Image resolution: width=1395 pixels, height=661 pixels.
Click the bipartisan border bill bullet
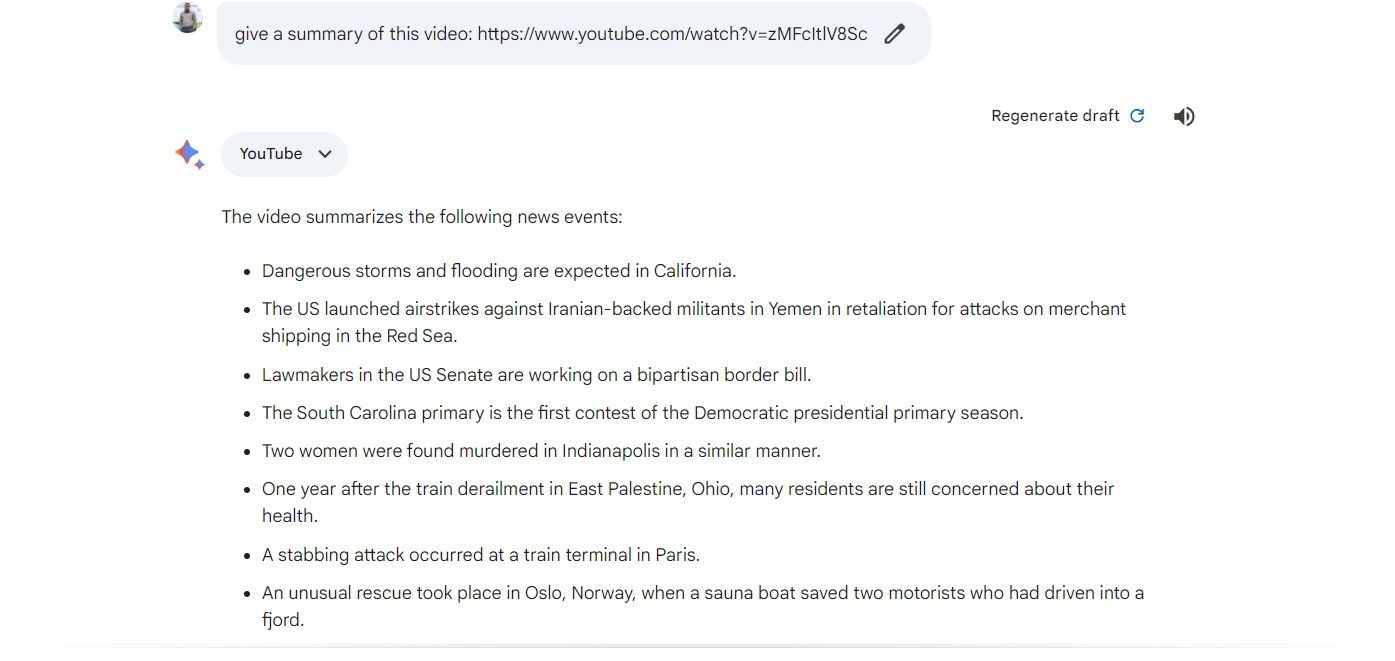pyautogui.click(x=536, y=375)
